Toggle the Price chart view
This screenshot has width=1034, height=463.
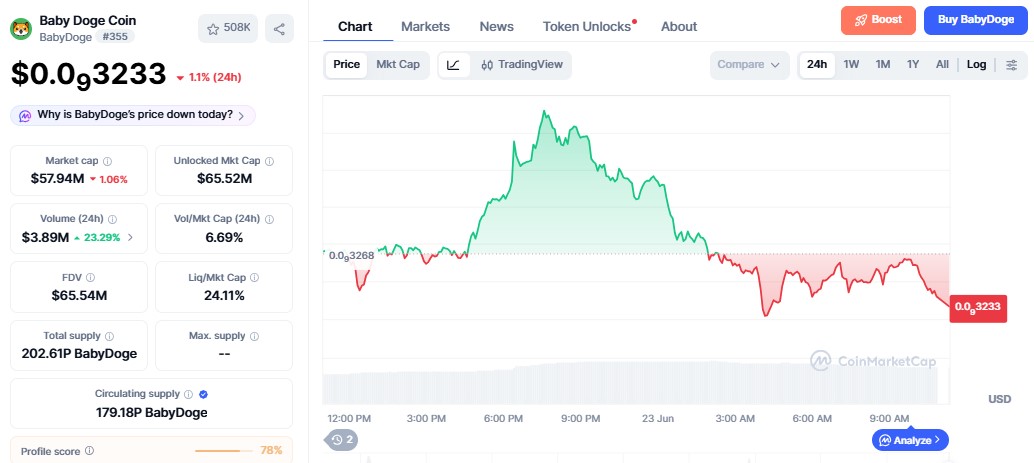pos(346,65)
